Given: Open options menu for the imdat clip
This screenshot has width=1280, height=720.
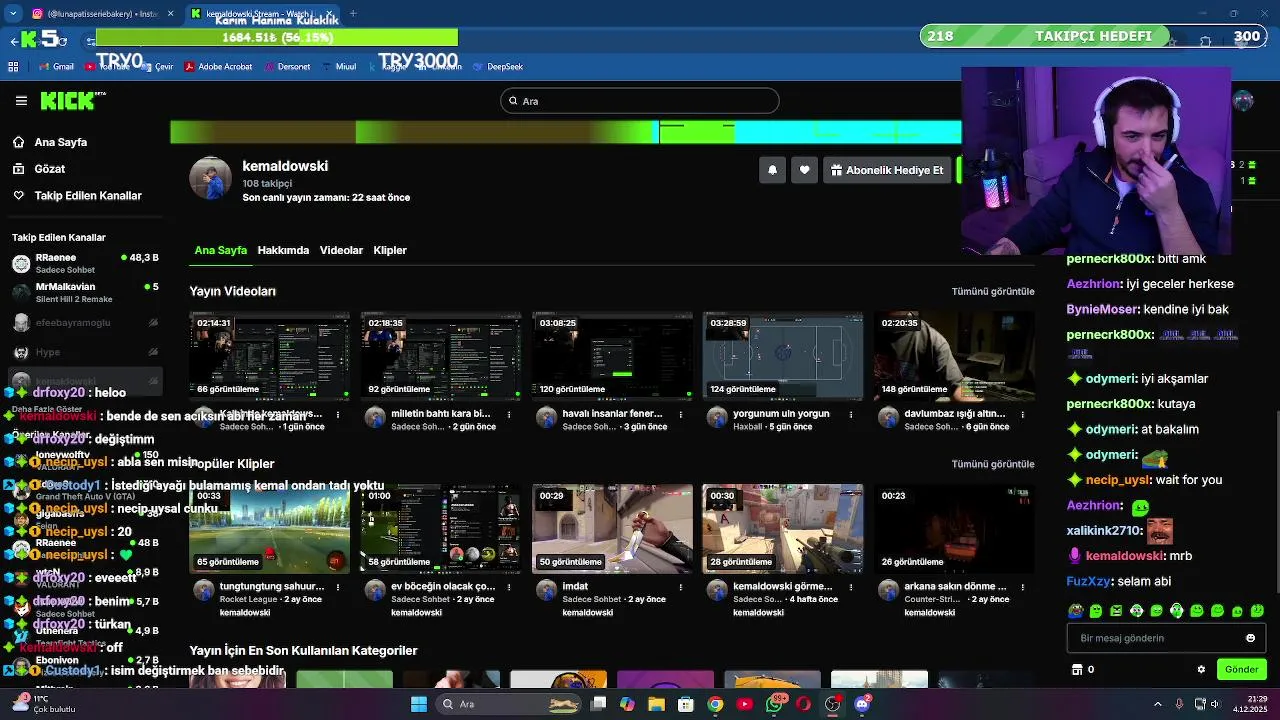Looking at the screenshot, I should 680,587.
